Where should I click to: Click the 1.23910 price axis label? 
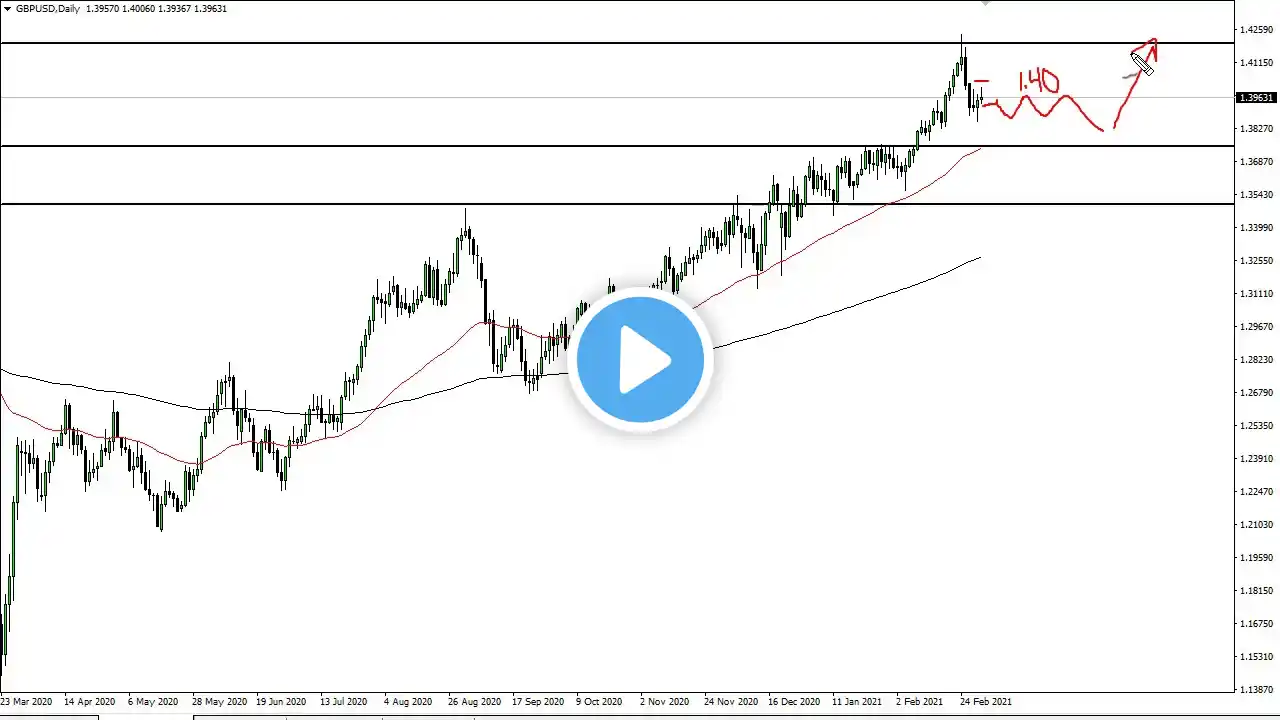click(1257, 459)
